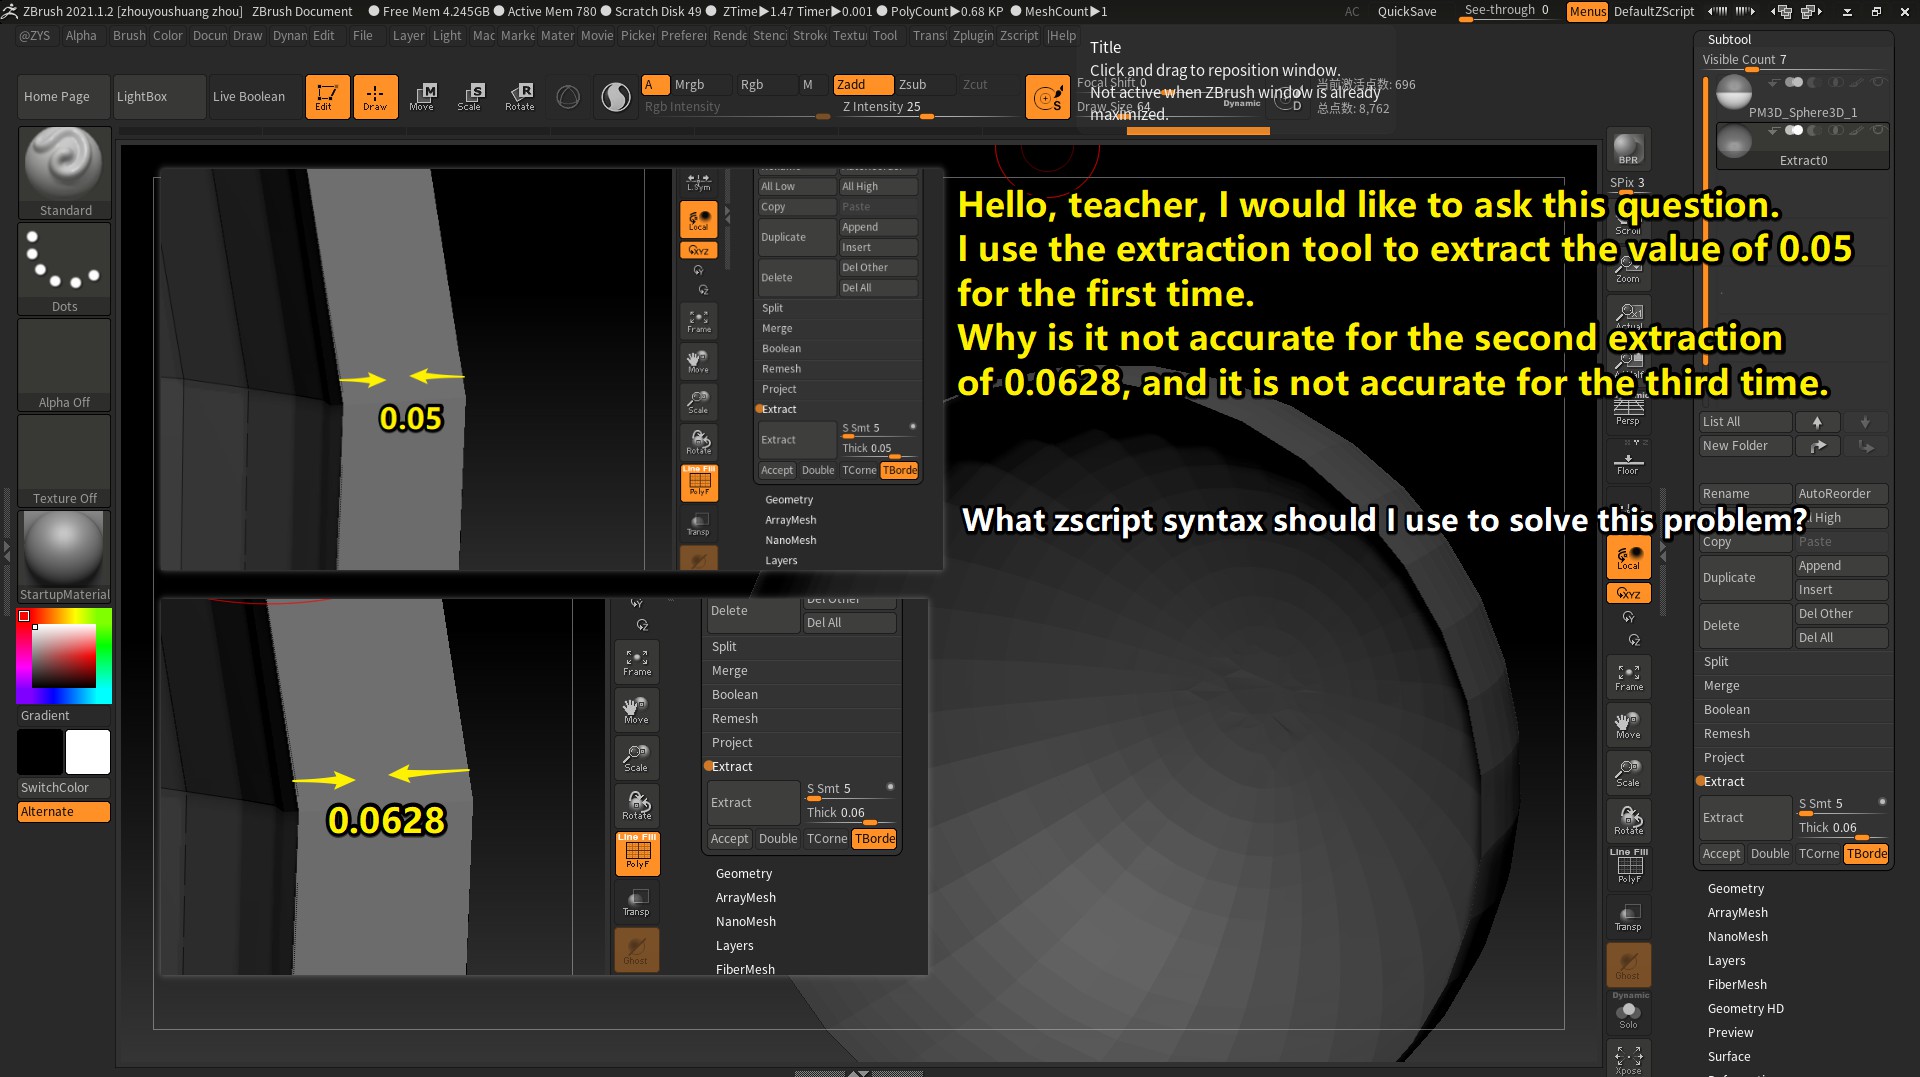Image resolution: width=1920 pixels, height=1077 pixels.
Task: Expand the Surface section
Action: (x=1729, y=1057)
